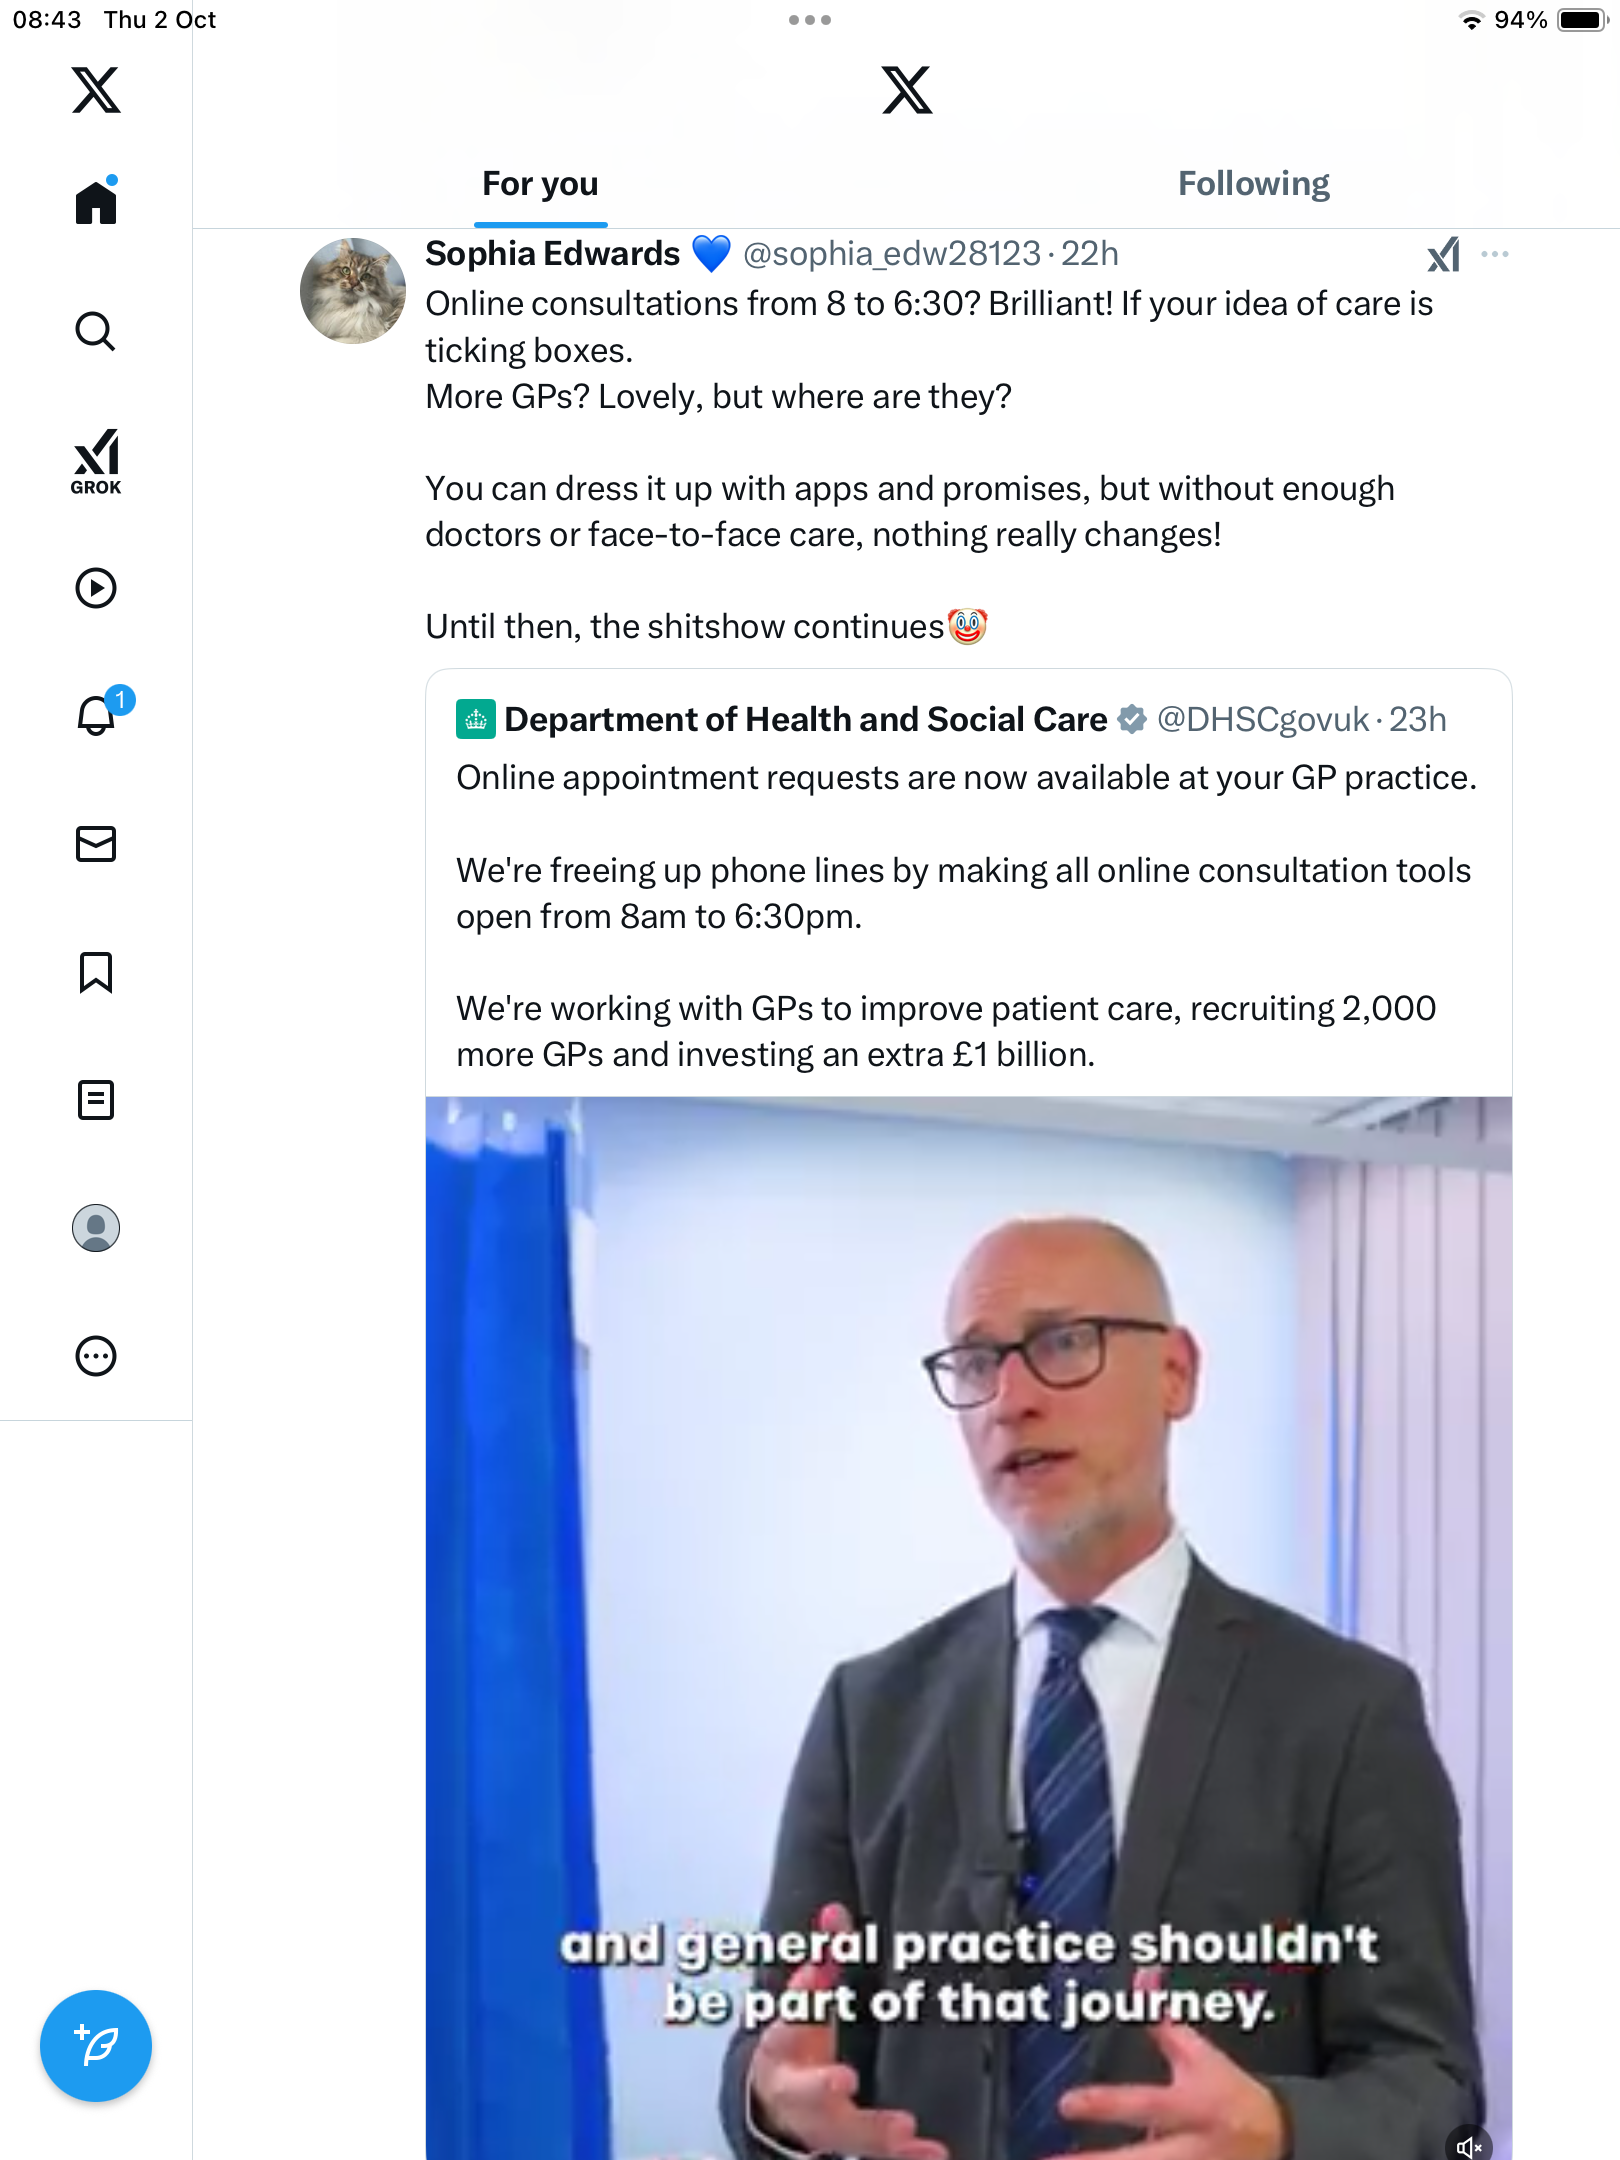Open the Home feed icon
Image resolution: width=1620 pixels, height=2160 pixels.
point(96,202)
